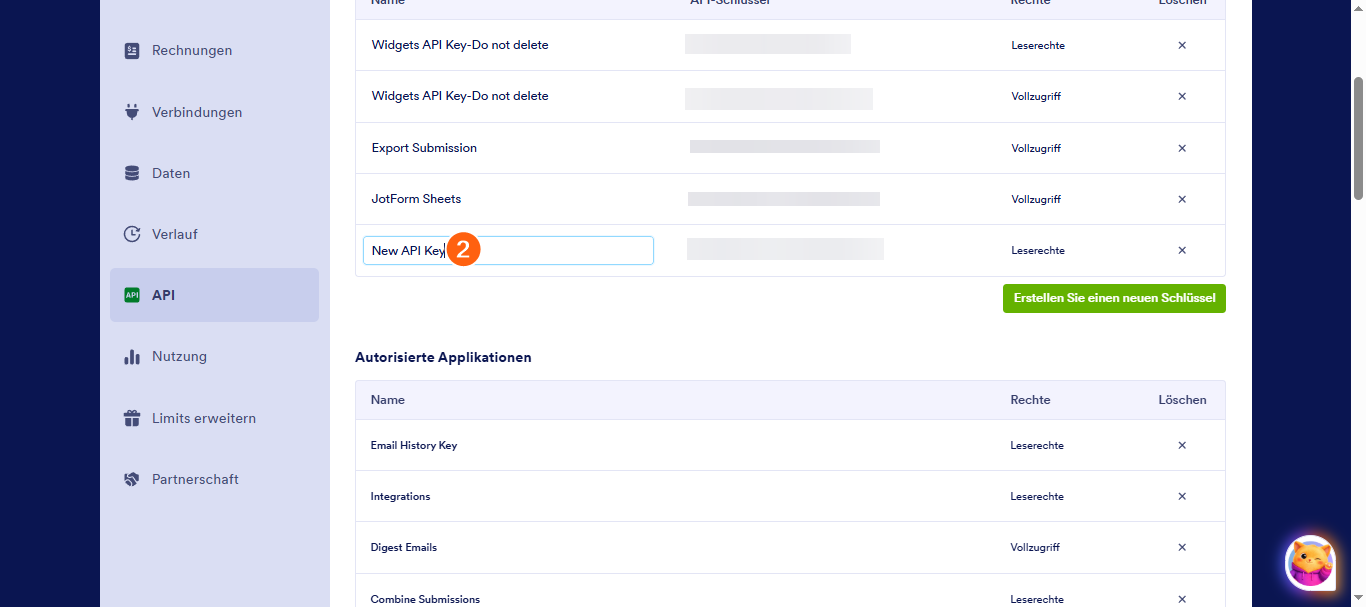Screen dimensions: 1366x607
Task: Click Name header in Autorisierte Applikationen table
Action: coord(388,400)
